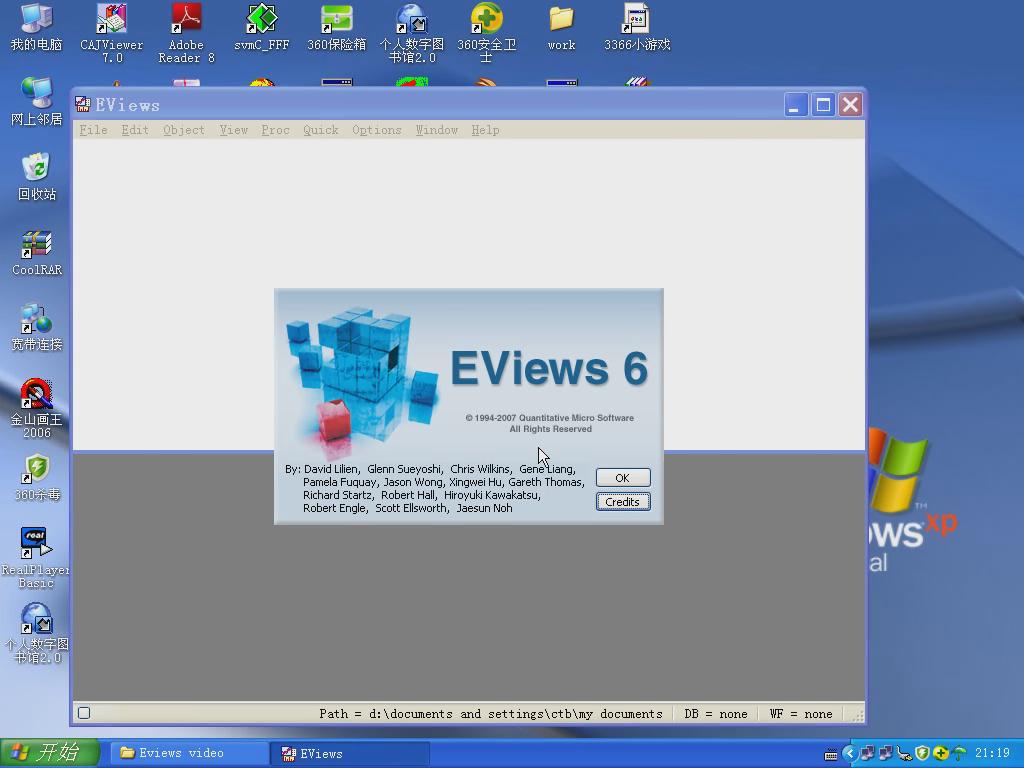Click the green umbrella tray icon
The height and width of the screenshot is (768, 1024).
point(959,754)
